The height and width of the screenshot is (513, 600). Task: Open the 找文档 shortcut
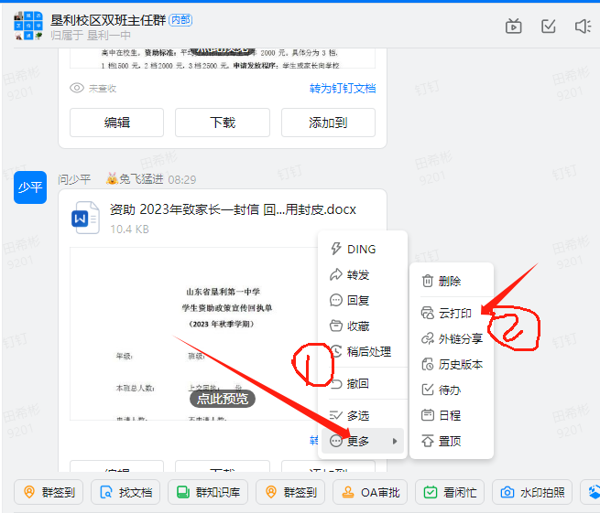tap(126, 492)
